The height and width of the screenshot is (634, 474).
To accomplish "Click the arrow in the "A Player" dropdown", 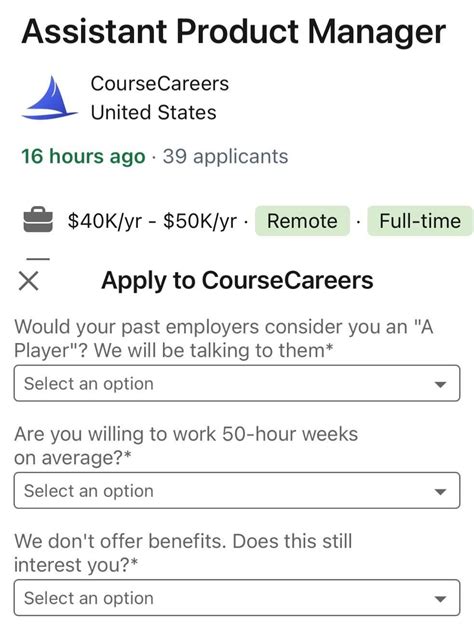I will coord(440,385).
